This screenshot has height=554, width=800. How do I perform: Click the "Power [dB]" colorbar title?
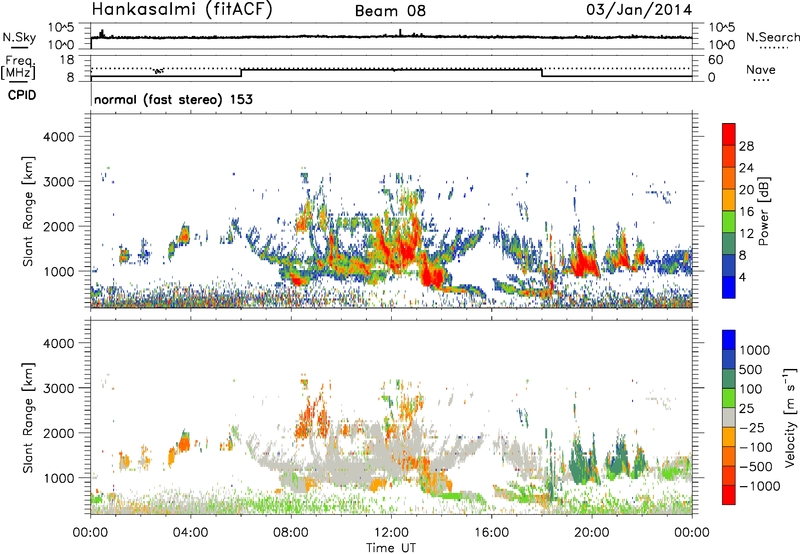point(763,211)
